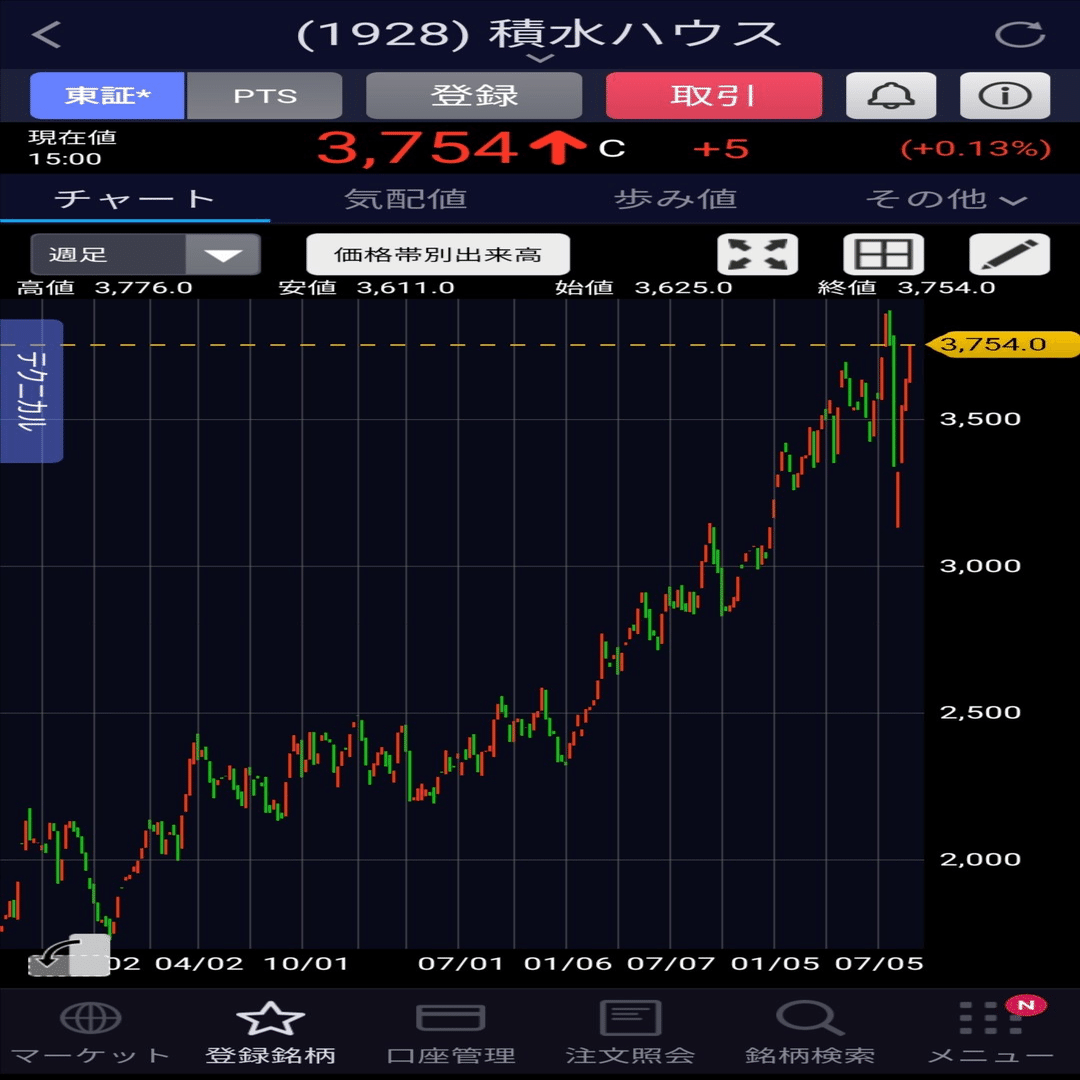Open stock info icon

(1005, 96)
